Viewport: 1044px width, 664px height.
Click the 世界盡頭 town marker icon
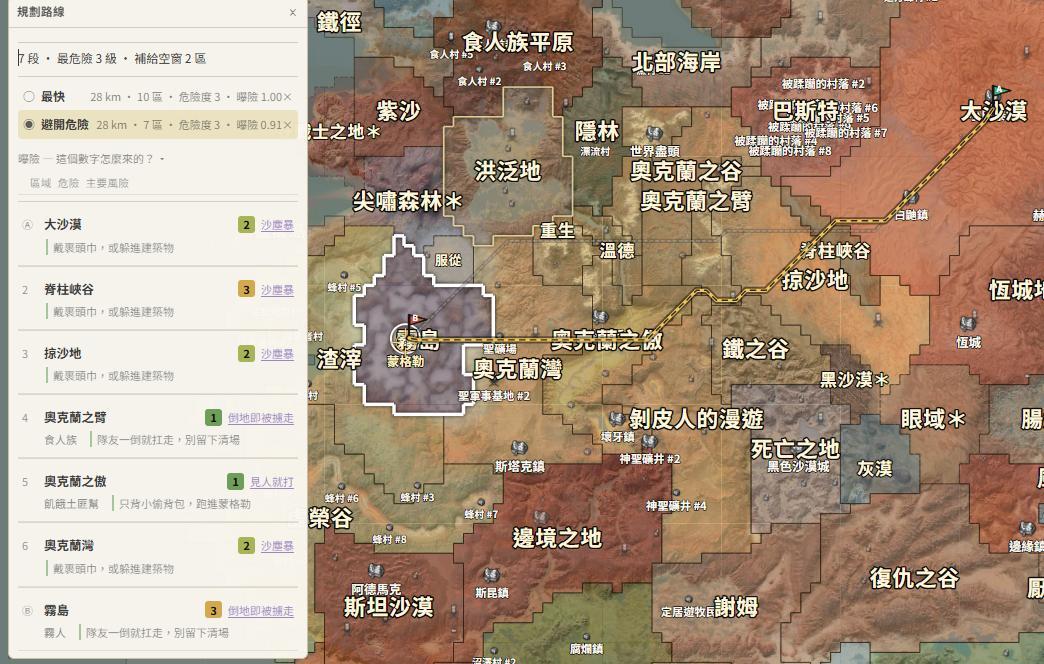click(654, 135)
